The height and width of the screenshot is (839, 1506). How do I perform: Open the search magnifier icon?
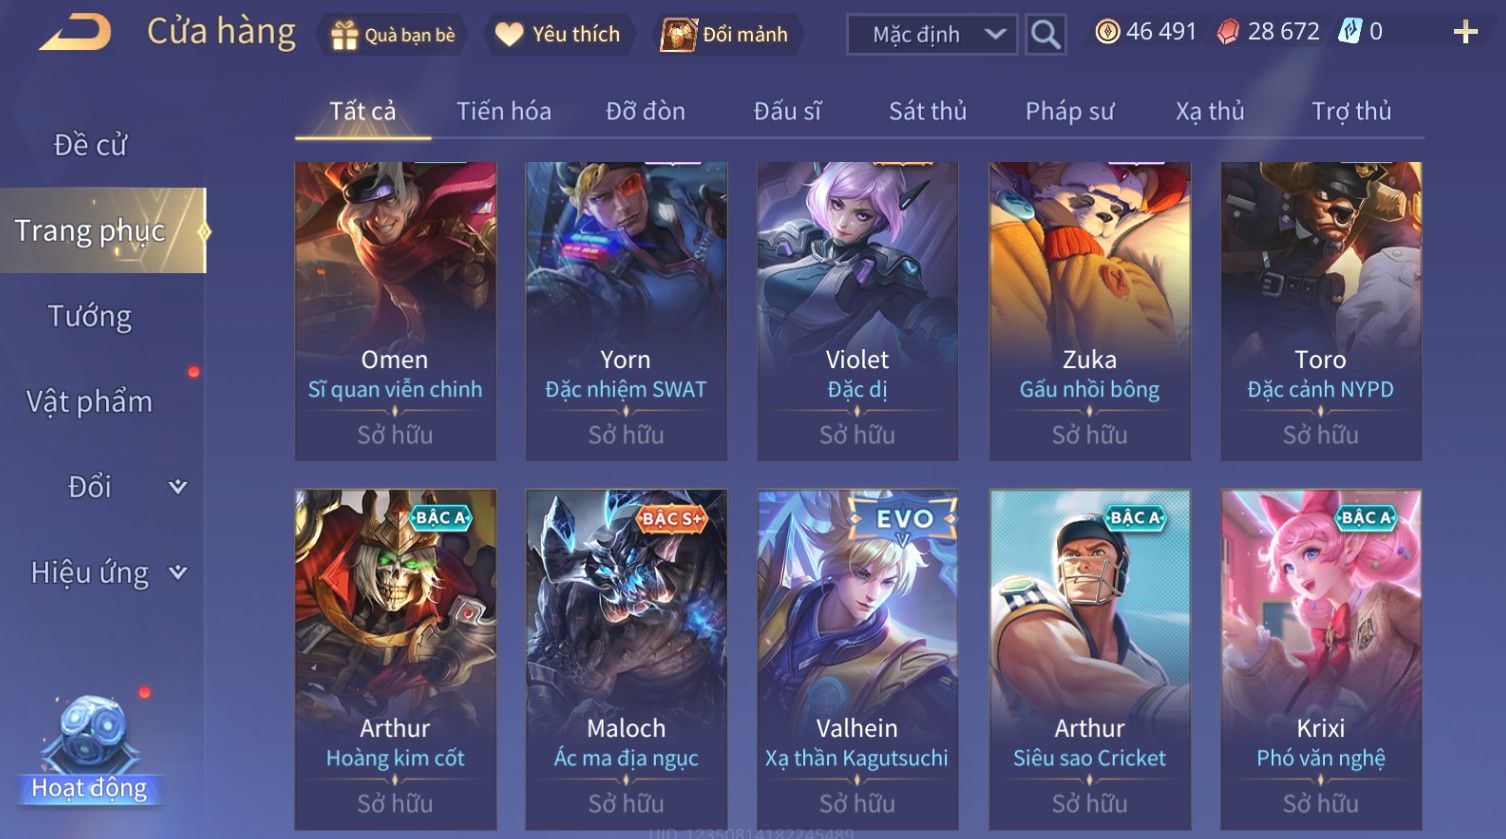1045,35
